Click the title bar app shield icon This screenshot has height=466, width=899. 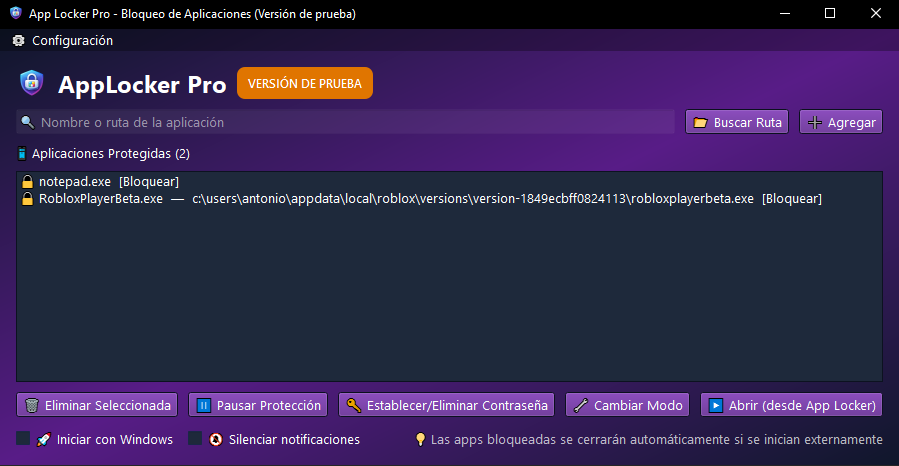click(x=15, y=13)
